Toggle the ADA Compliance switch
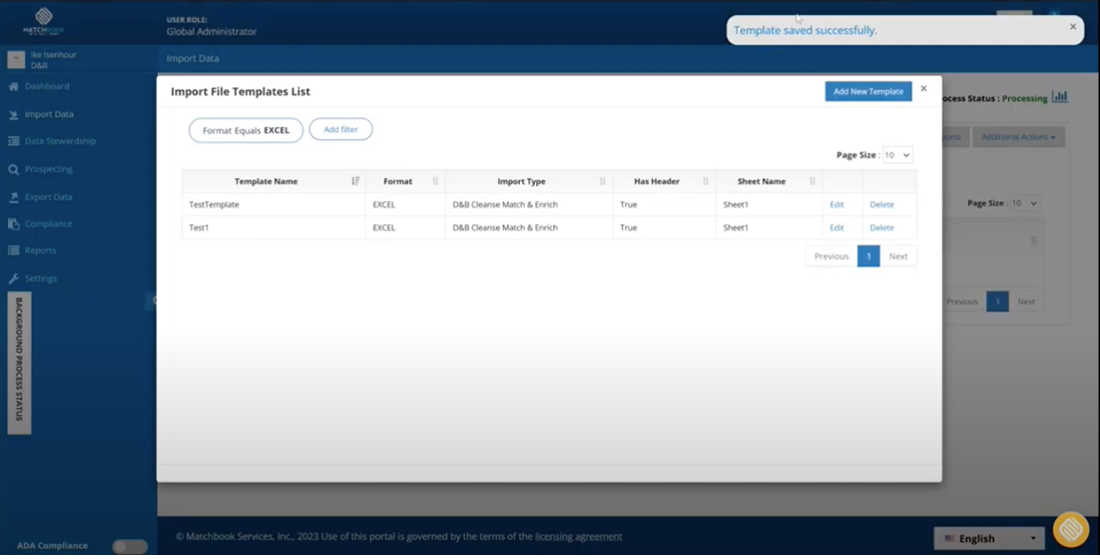Viewport: 1100px width, 559px height. 130,546
